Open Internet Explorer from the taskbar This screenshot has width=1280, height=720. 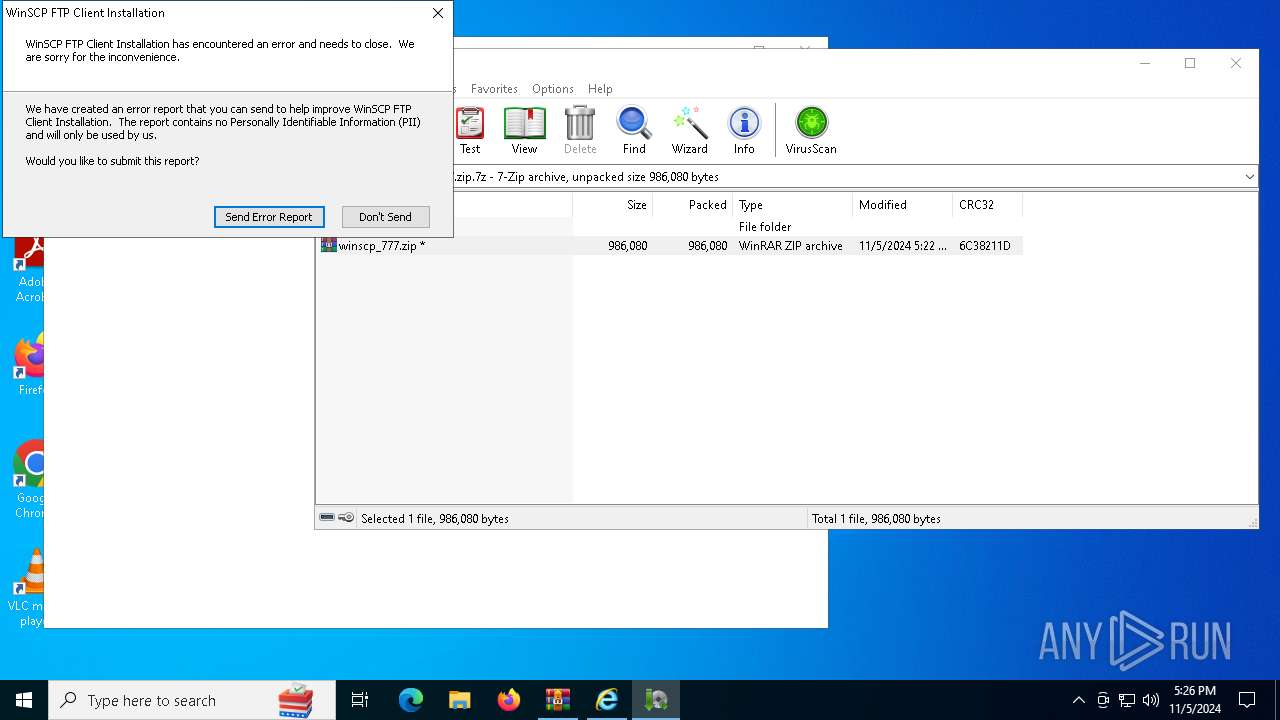(x=607, y=700)
